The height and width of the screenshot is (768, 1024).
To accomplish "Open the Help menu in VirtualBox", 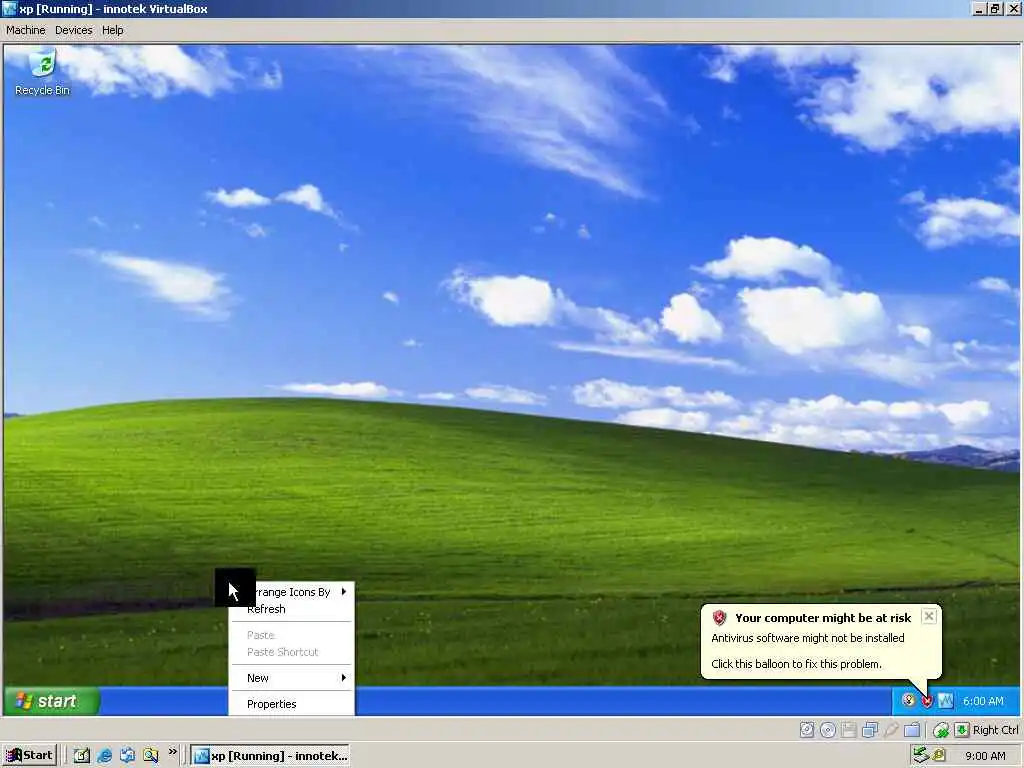I will [x=112, y=30].
